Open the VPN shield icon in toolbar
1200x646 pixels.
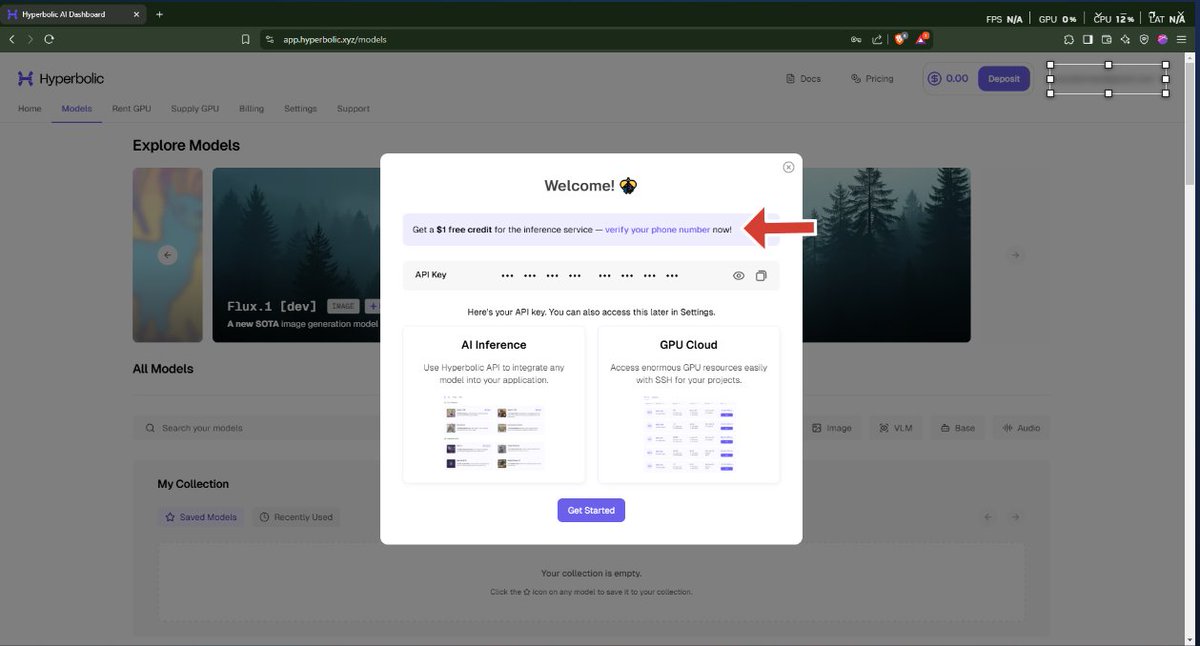click(1143, 40)
